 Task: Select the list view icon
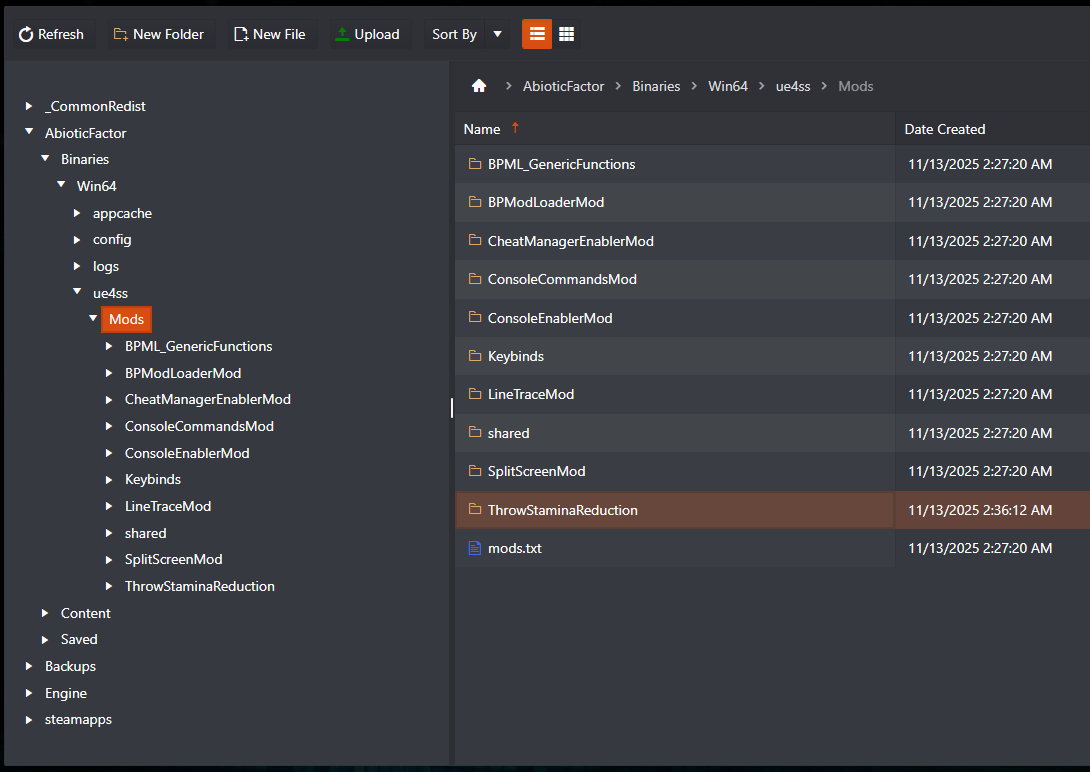point(536,33)
